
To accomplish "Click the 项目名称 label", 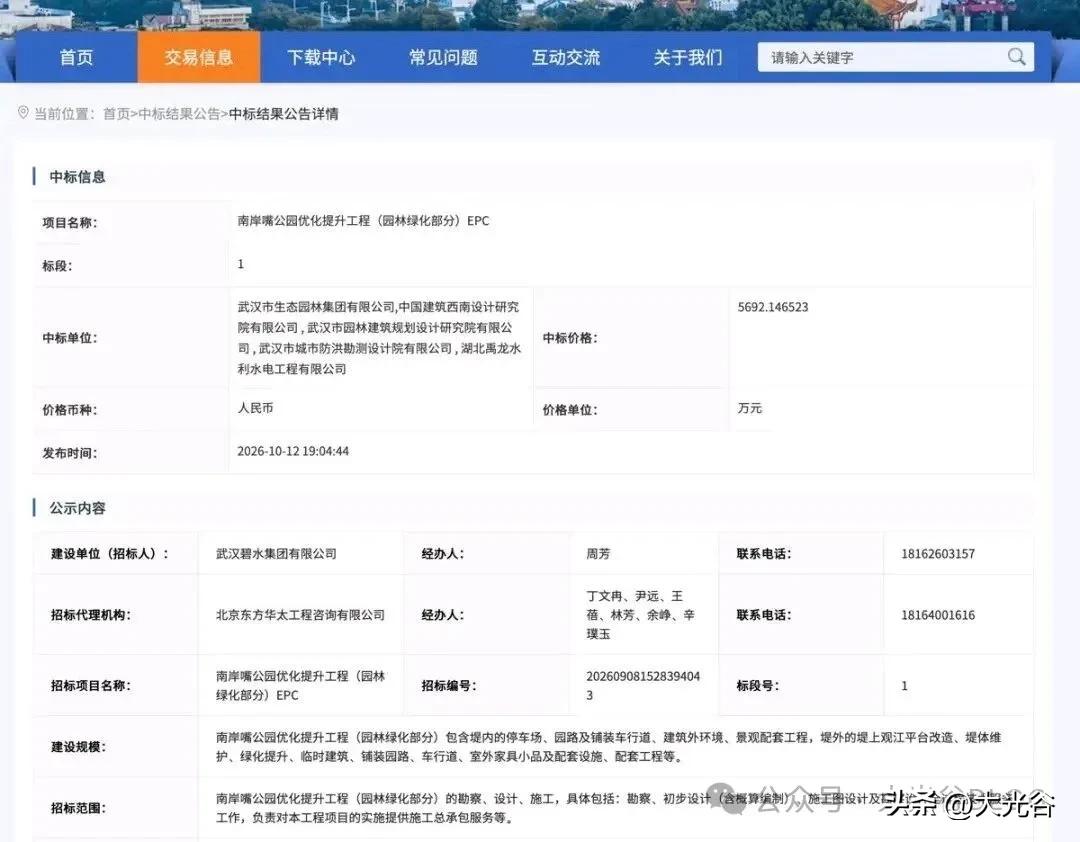I will pos(70,223).
